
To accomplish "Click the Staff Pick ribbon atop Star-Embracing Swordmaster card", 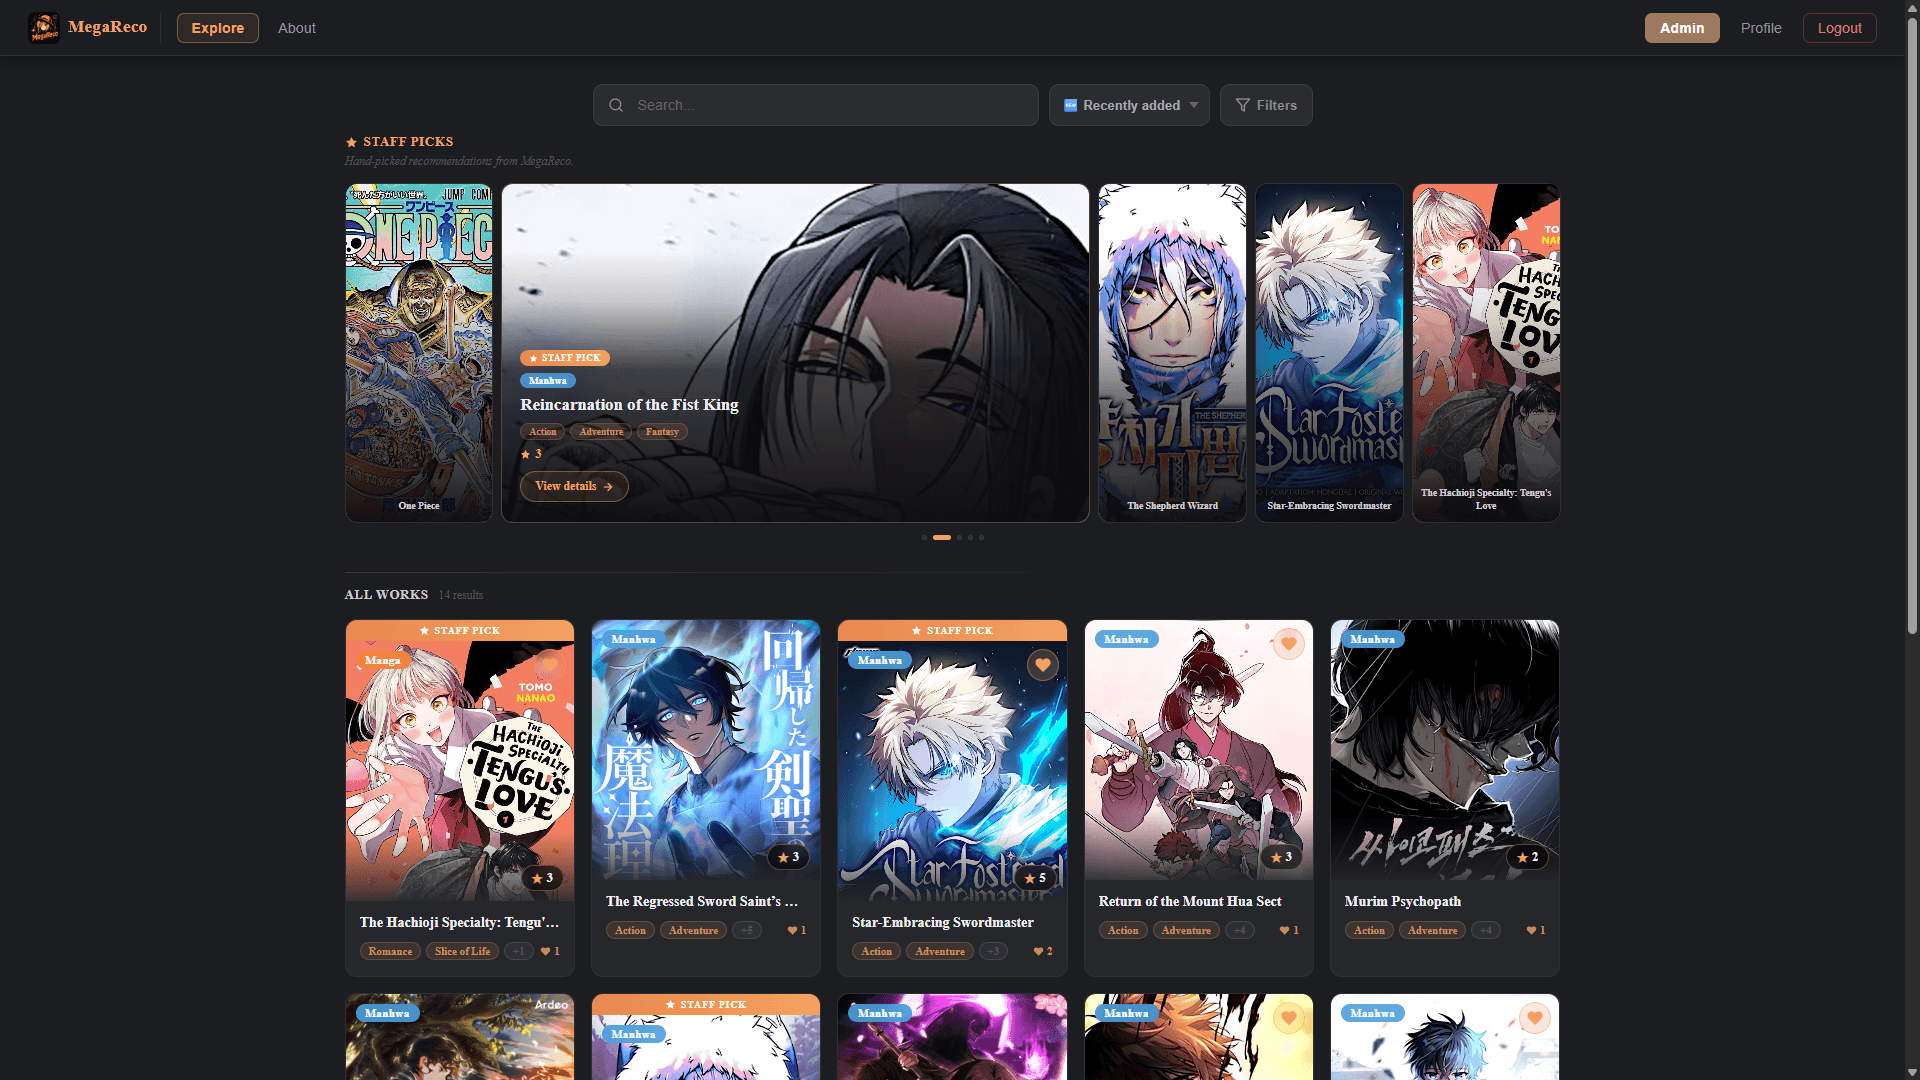I will coord(952,631).
